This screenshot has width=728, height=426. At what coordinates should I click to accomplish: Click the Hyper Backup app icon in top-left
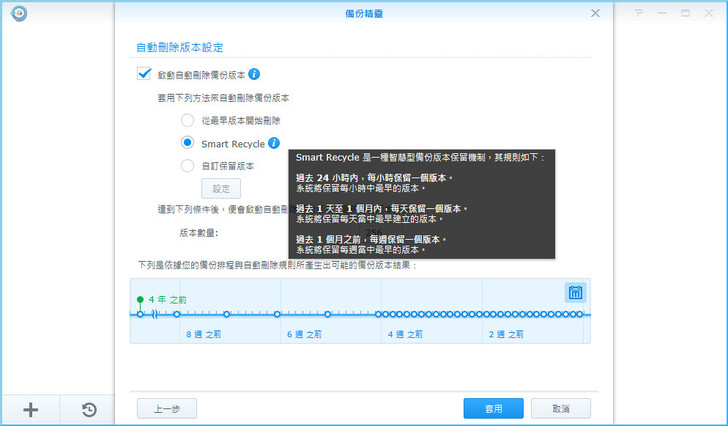click(18, 13)
